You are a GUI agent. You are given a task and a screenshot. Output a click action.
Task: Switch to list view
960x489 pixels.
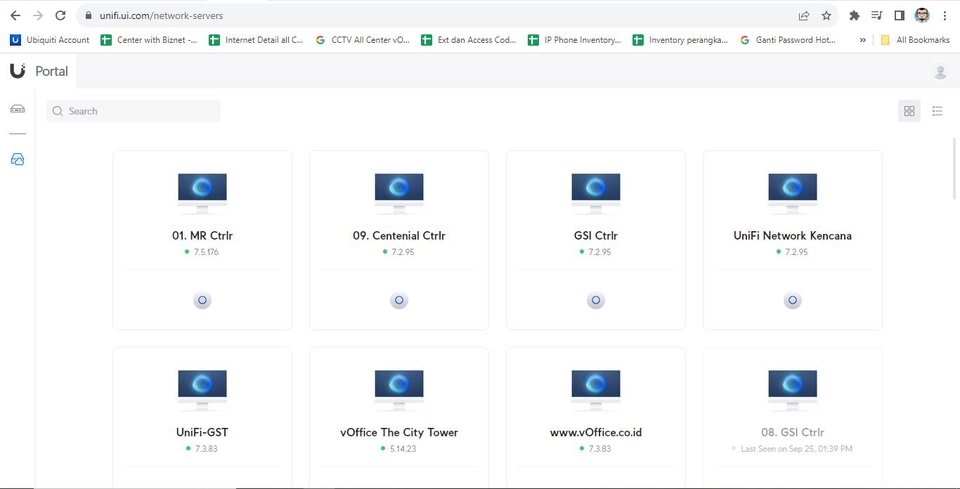coord(937,111)
